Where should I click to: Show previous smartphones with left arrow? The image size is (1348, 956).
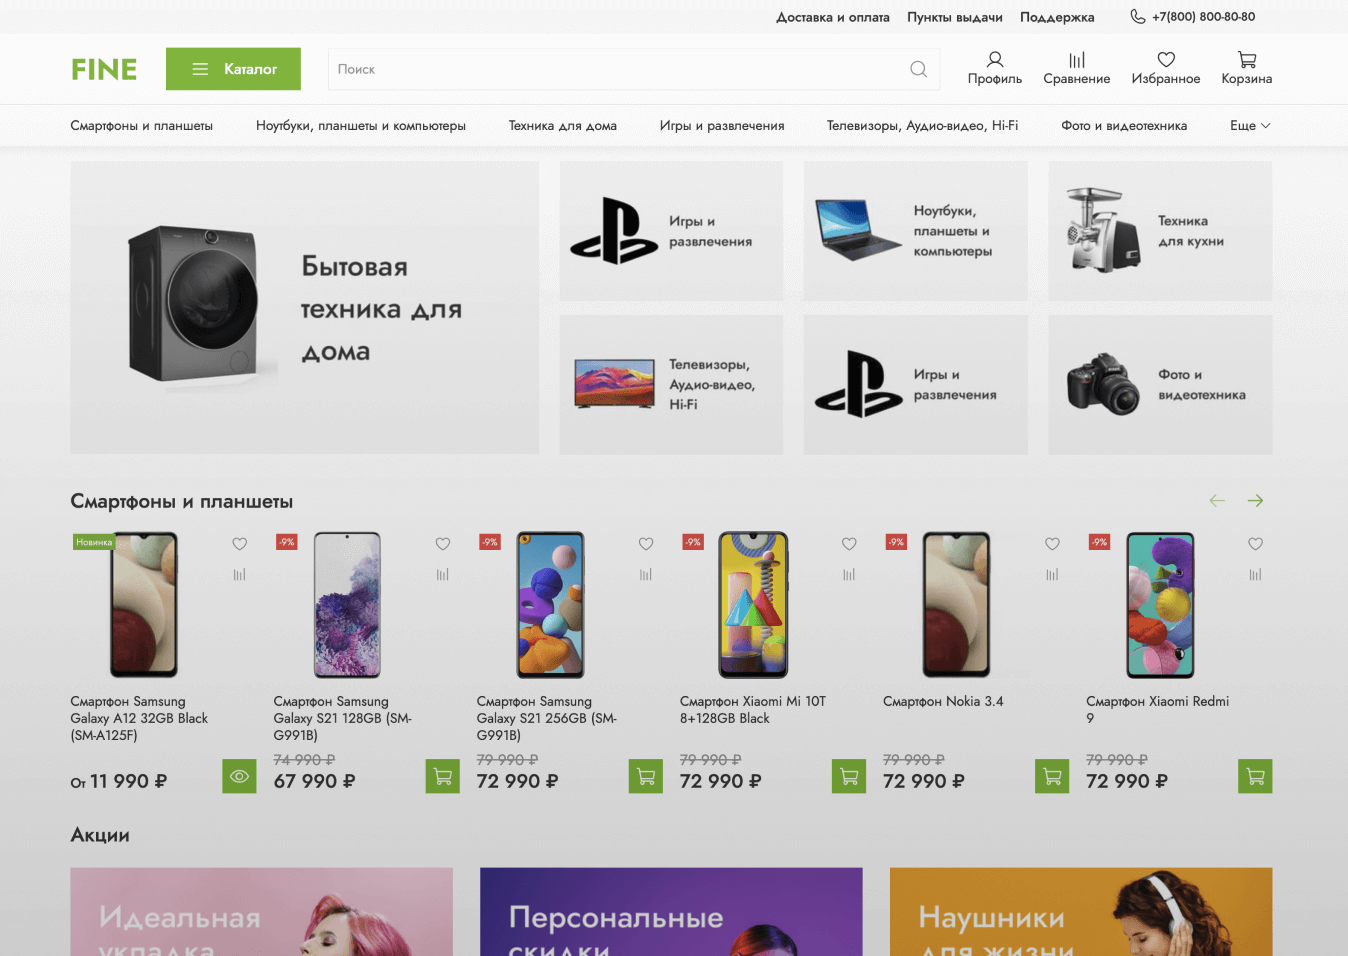click(x=1217, y=501)
